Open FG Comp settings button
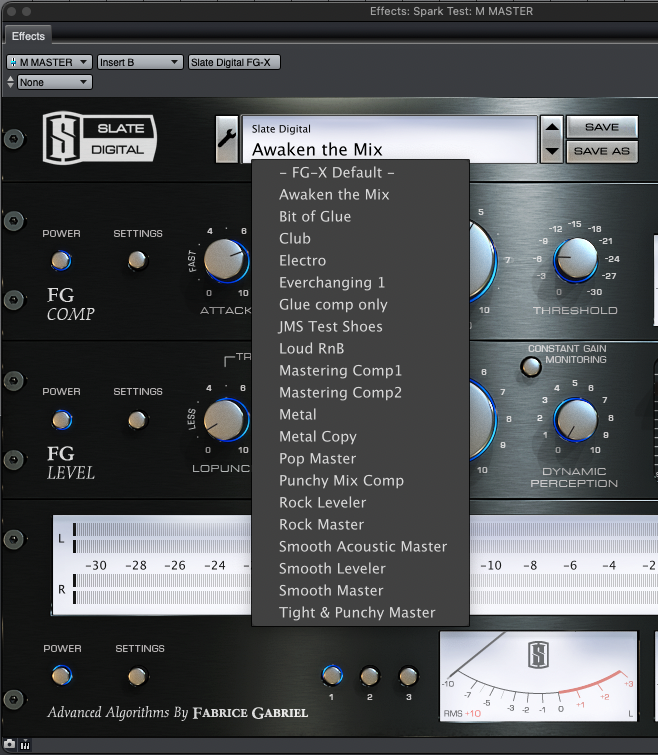Screen dimensions: 658x755 pos(138,260)
